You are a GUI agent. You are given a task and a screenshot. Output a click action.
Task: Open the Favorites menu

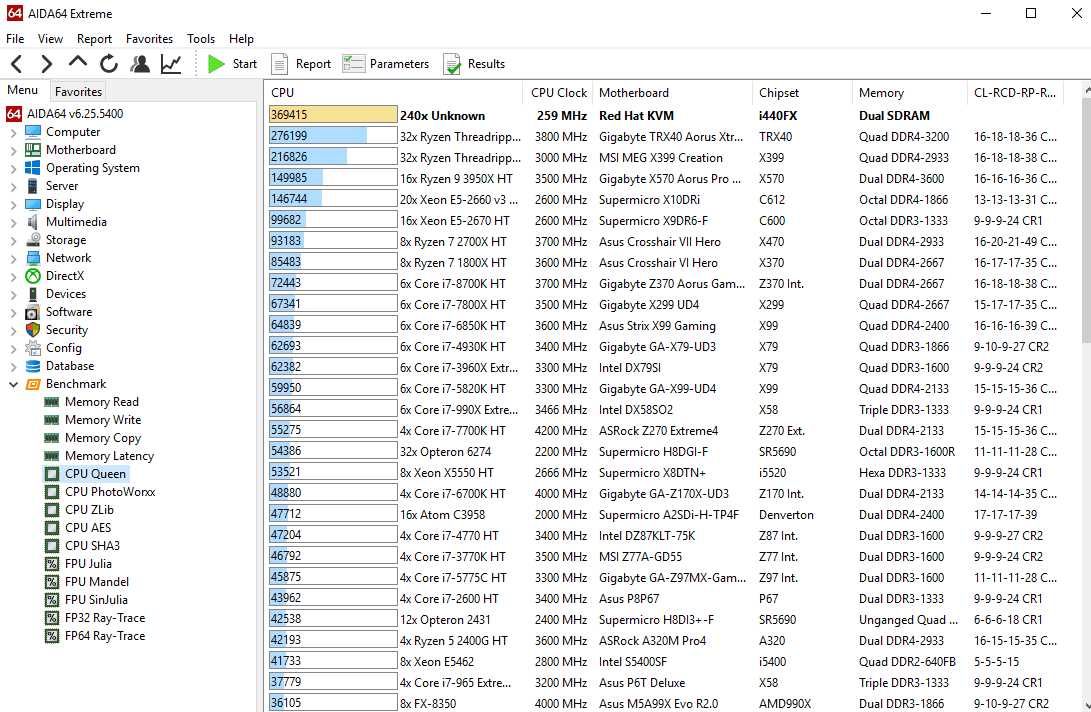pyautogui.click(x=150, y=39)
